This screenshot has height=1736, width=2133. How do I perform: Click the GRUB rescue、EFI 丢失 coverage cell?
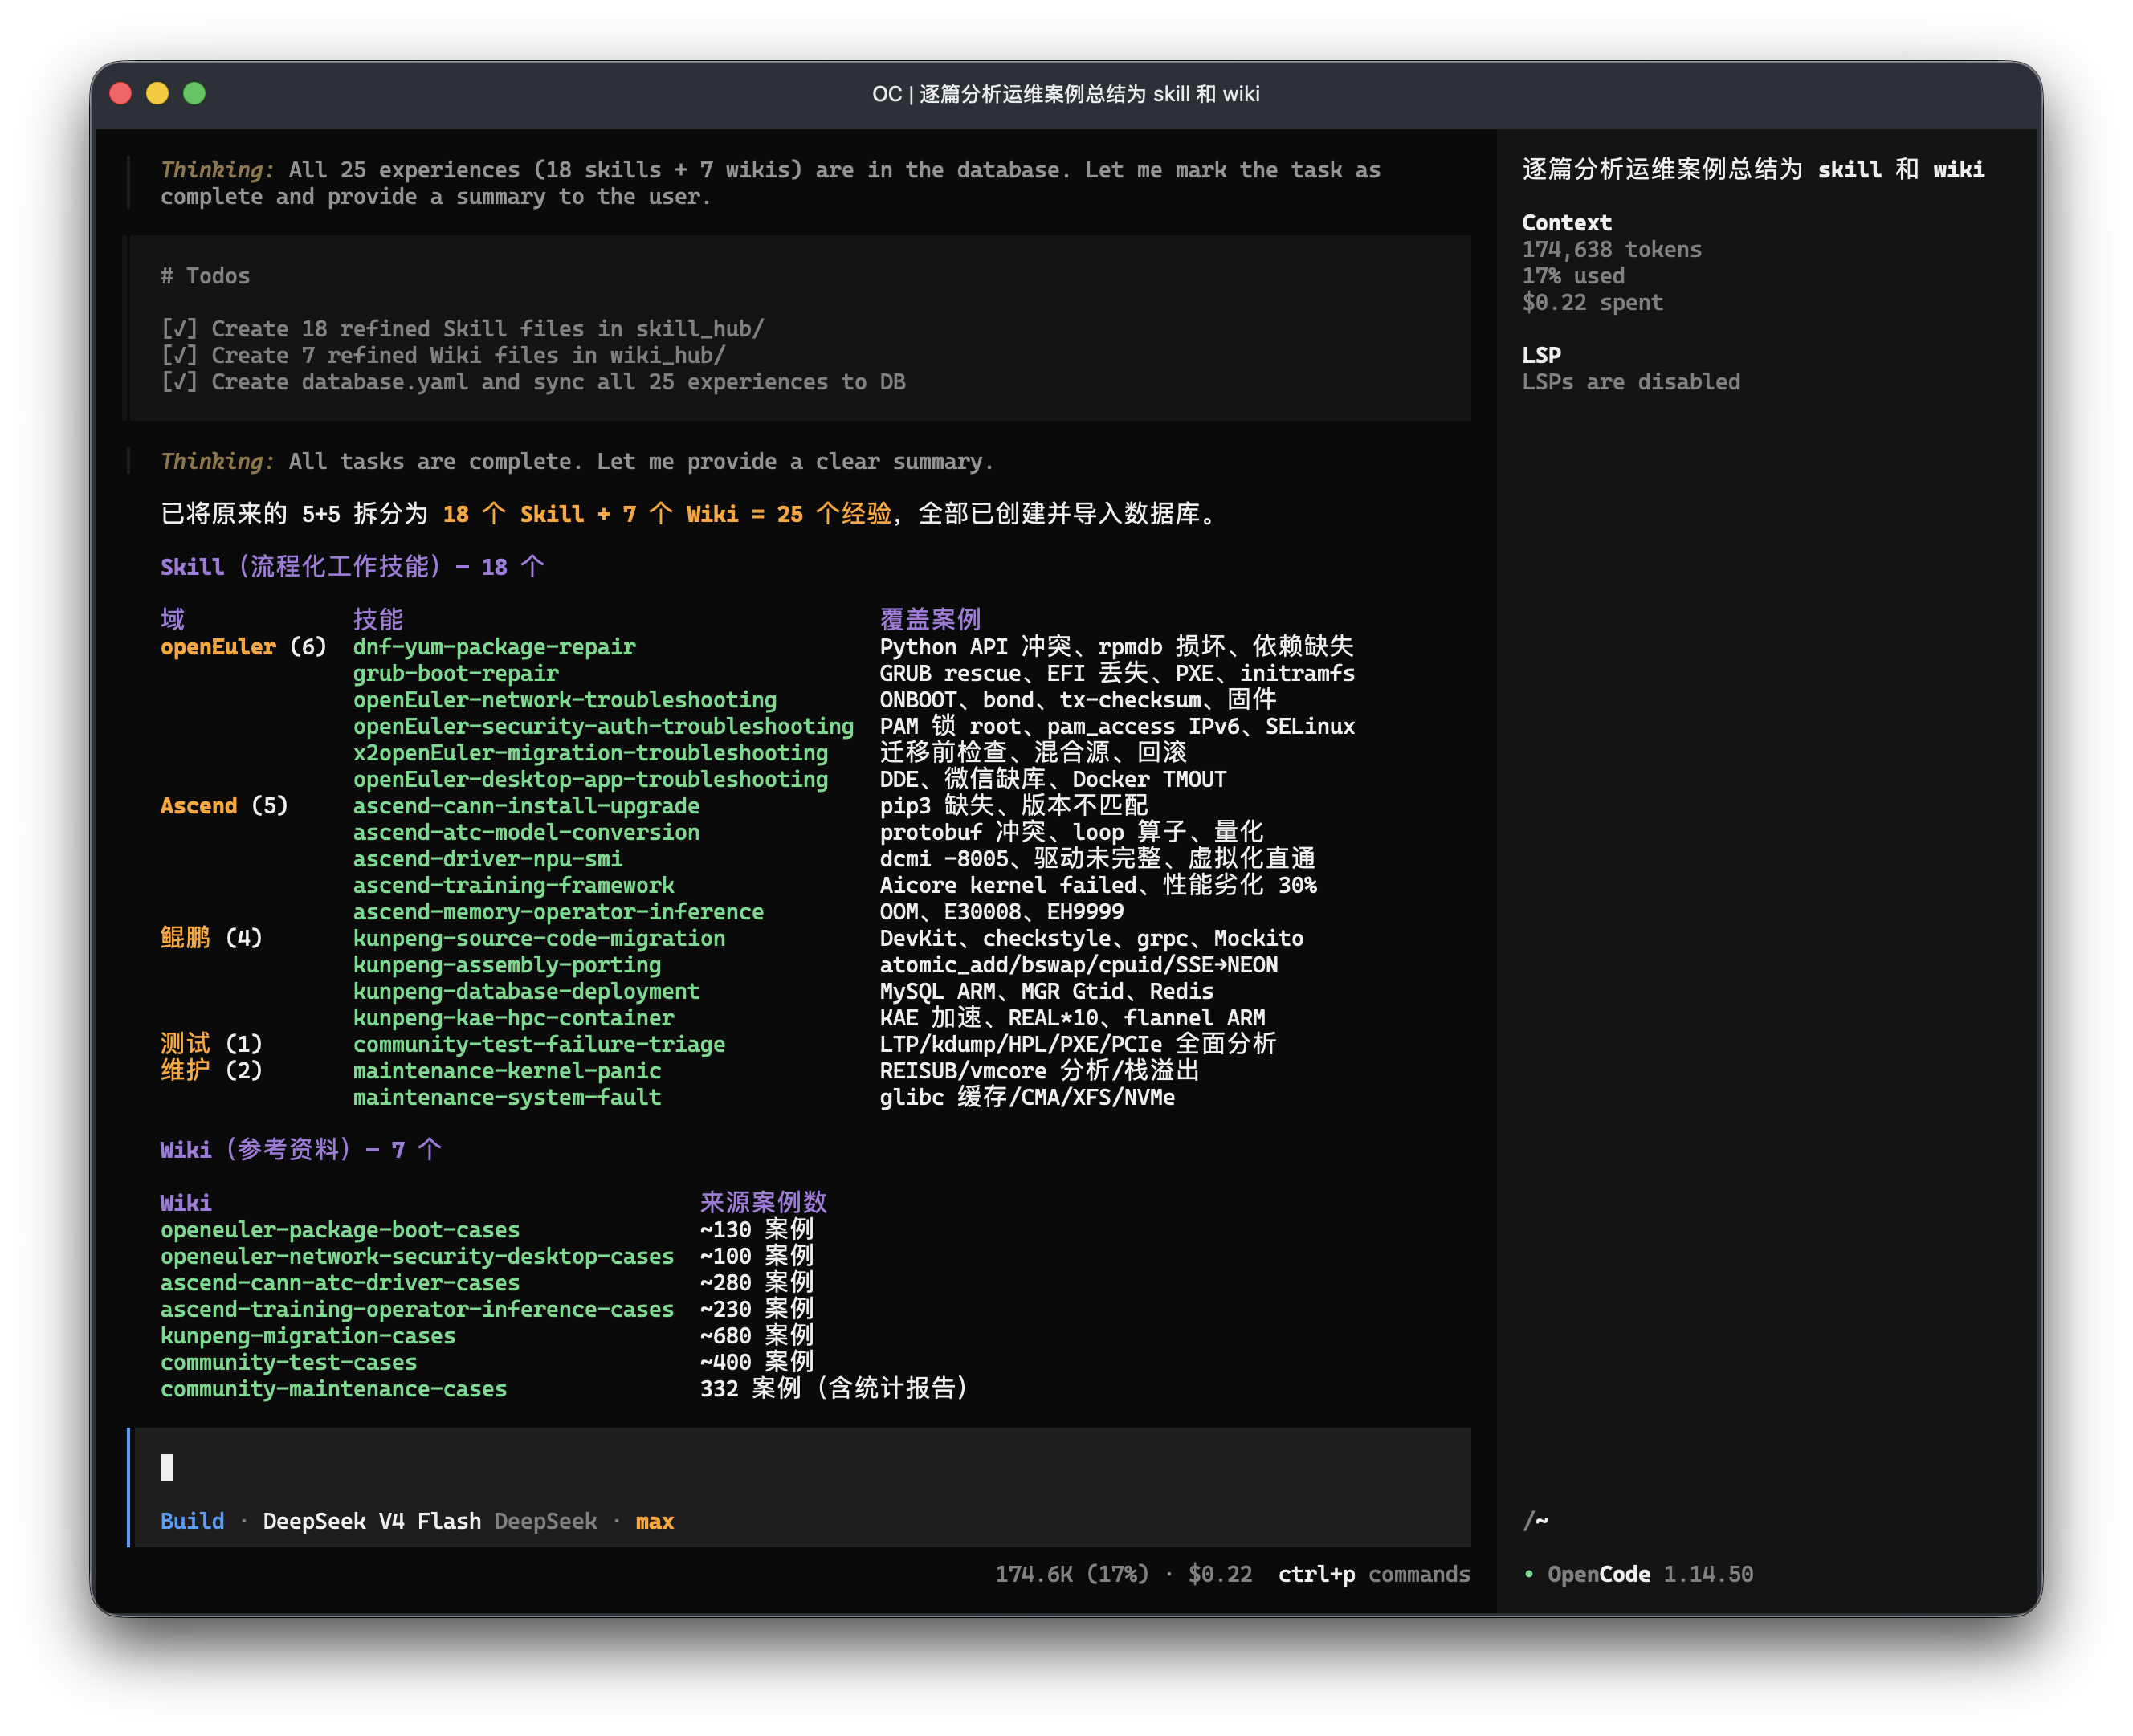[1117, 673]
